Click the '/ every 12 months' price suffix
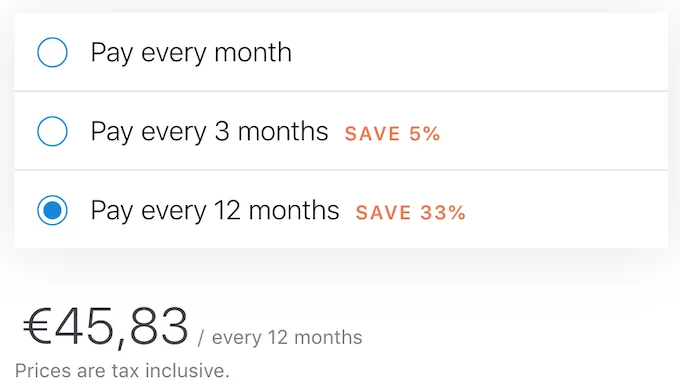This screenshot has width=680, height=391. tap(280, 338)
